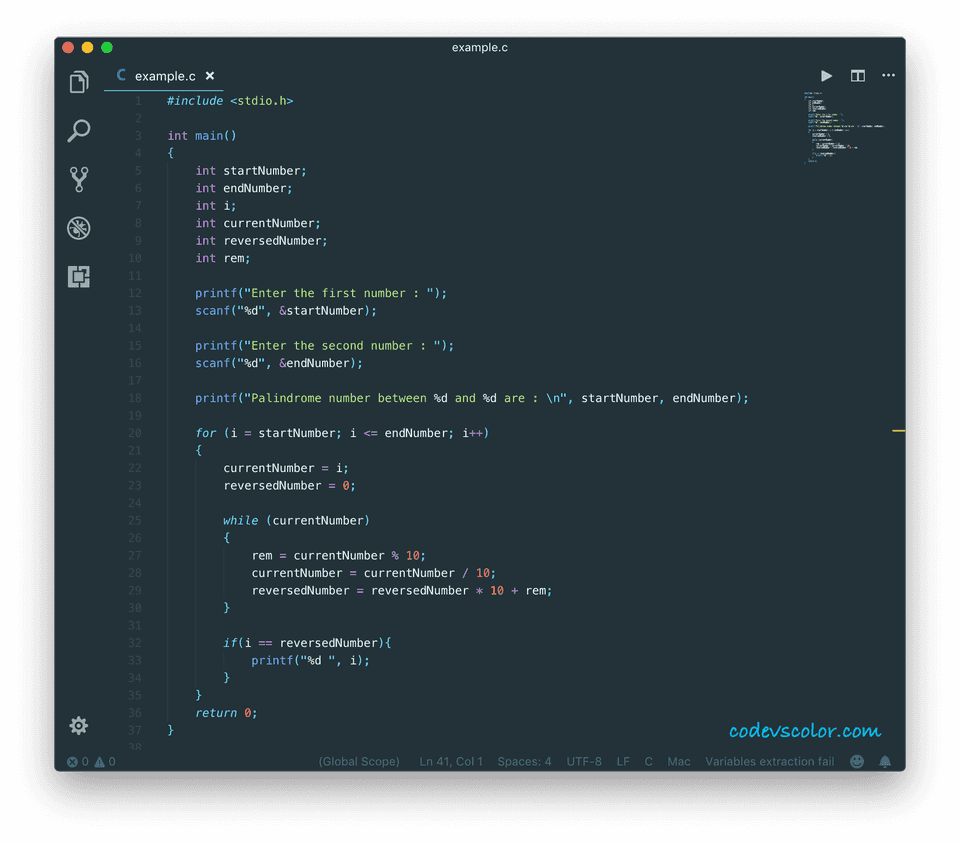
Task: Open the Source Control view
Action: pos(78,179)
